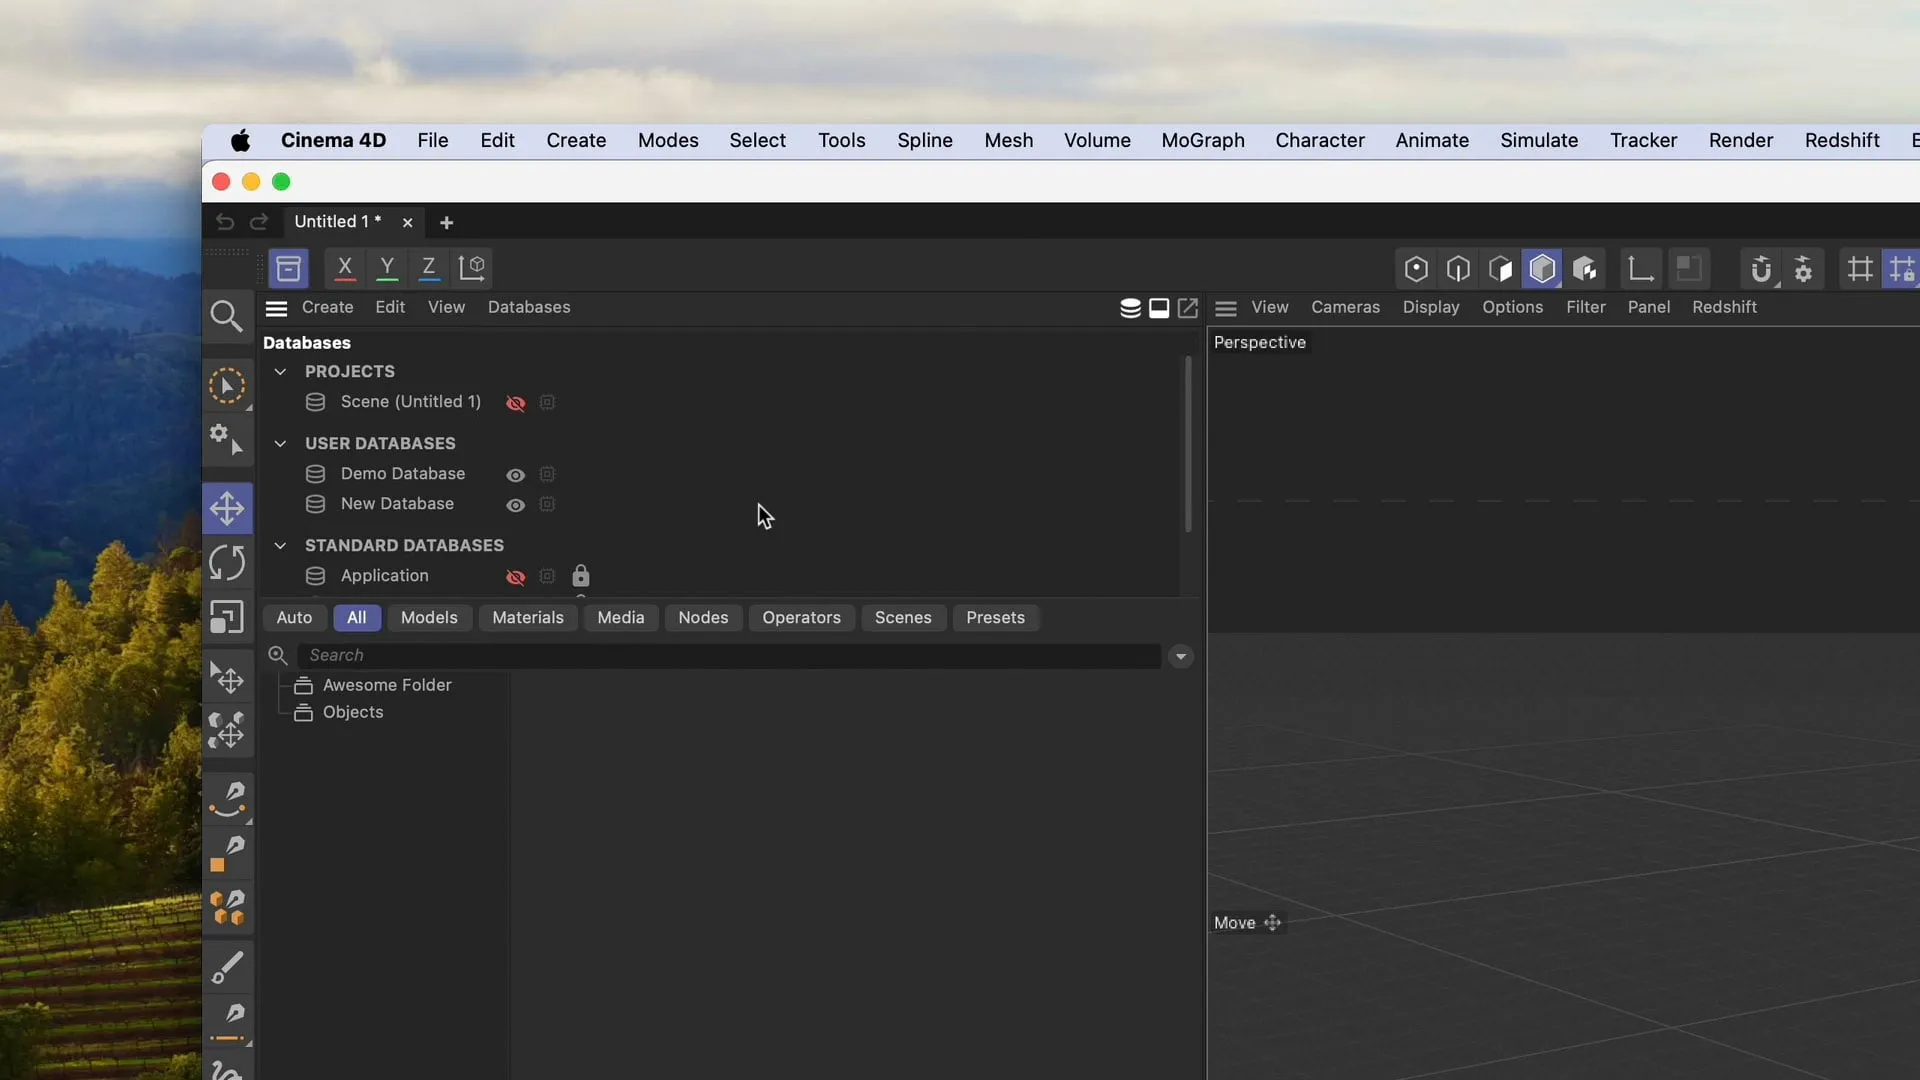Toggle the Z axis lock
The height and width of the screenshot is (1080, 1920).
(429, 268)
